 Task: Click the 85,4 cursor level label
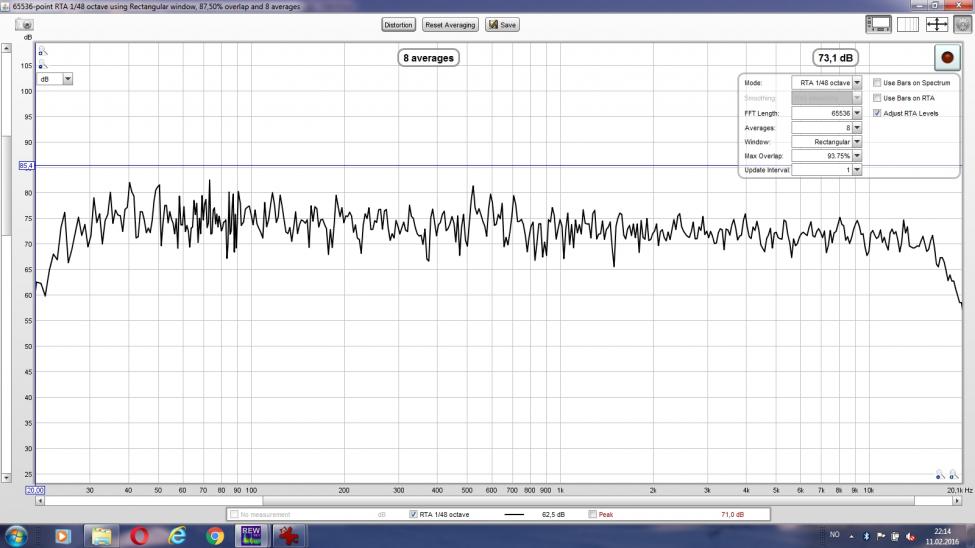(26, 165)
